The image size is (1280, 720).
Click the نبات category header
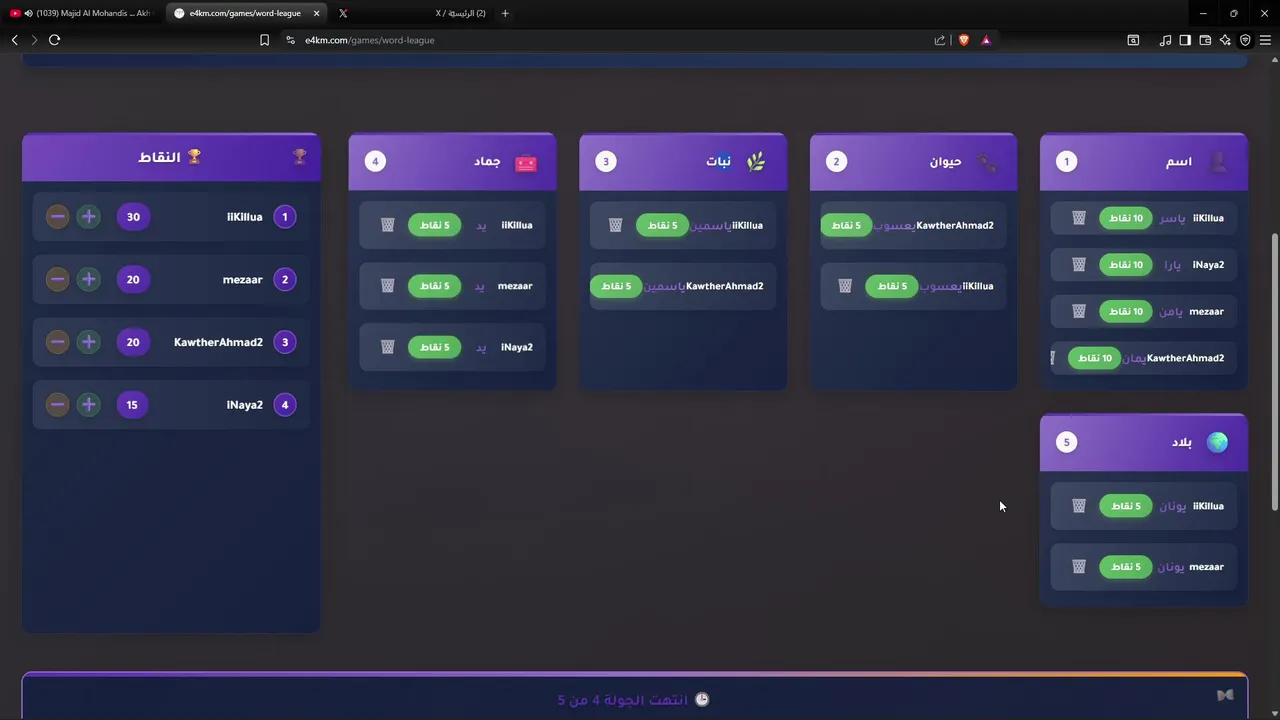pos(683,161)
